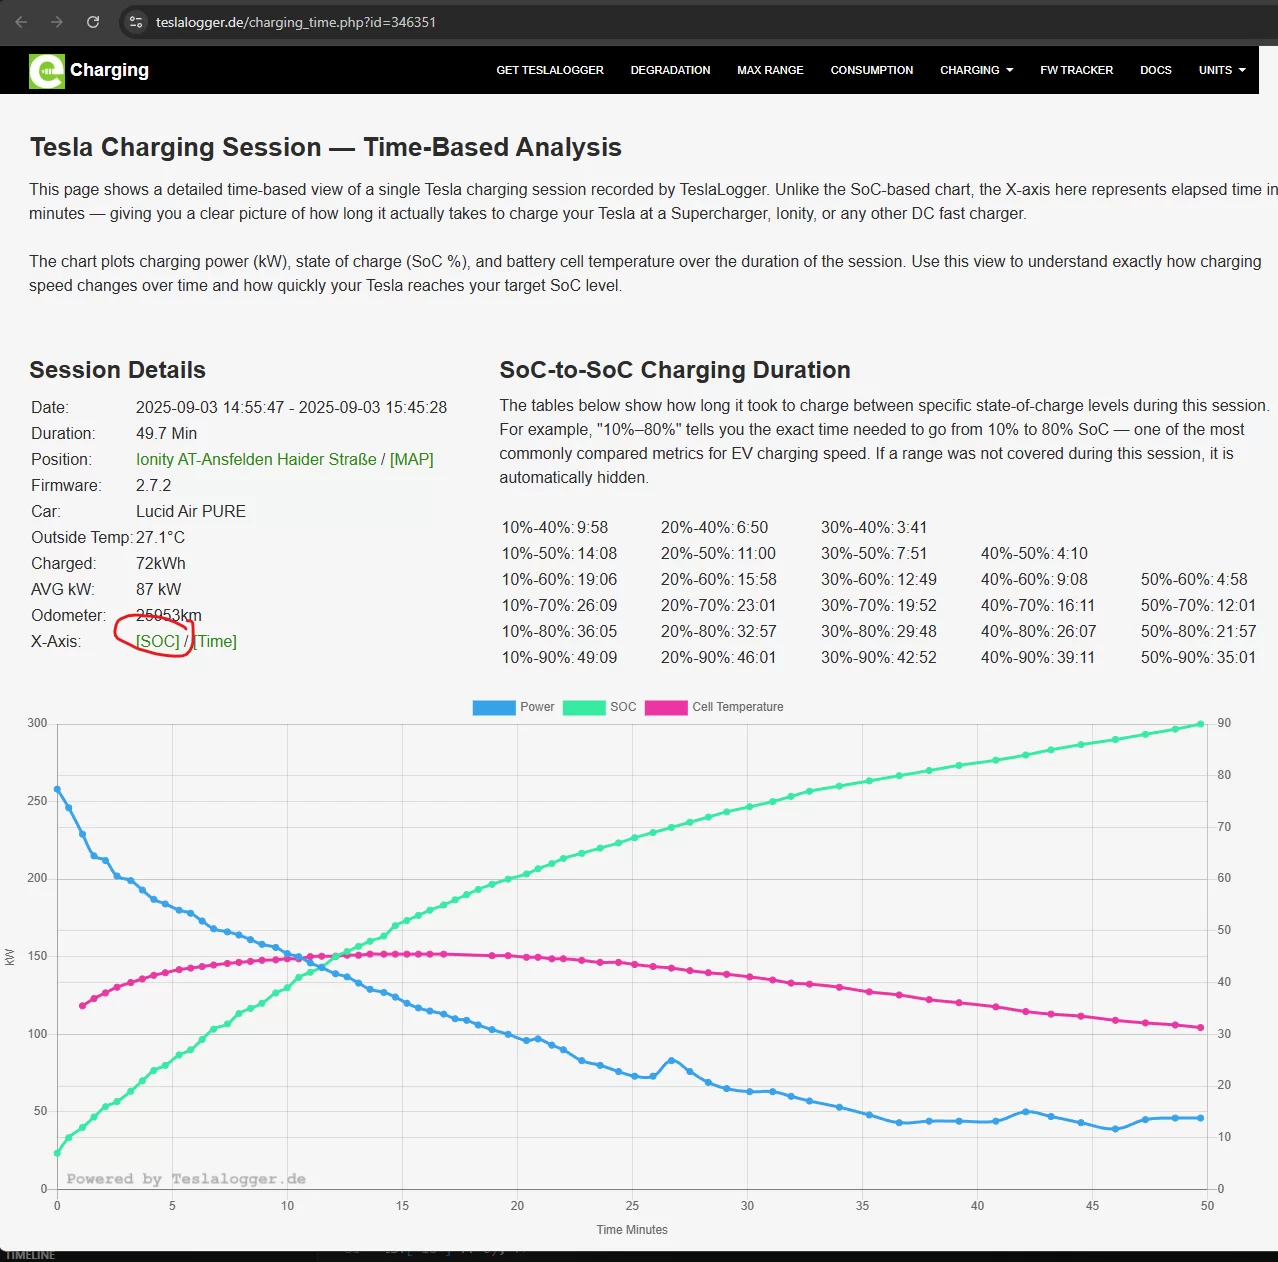Expand the CHARGING dropdown menu

click(976, 70)
